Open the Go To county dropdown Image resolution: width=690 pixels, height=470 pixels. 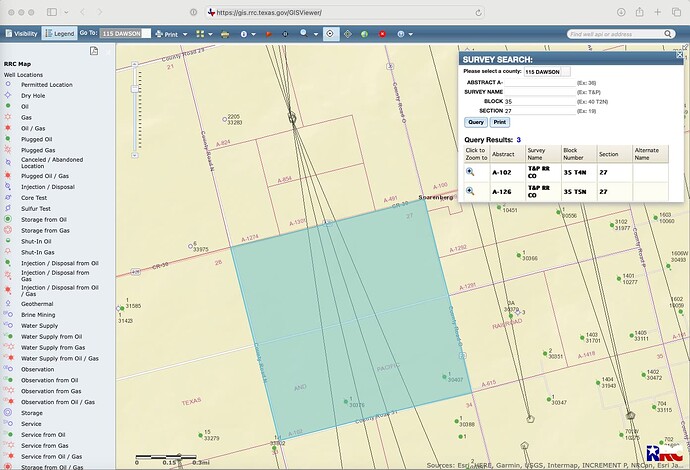pos(126,33)
